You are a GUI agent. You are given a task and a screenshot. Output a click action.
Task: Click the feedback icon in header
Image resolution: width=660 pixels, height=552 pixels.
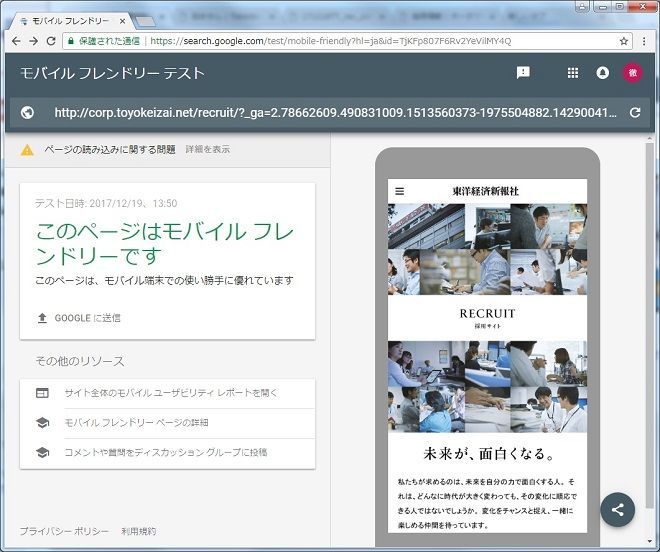(x=523, y=73)
